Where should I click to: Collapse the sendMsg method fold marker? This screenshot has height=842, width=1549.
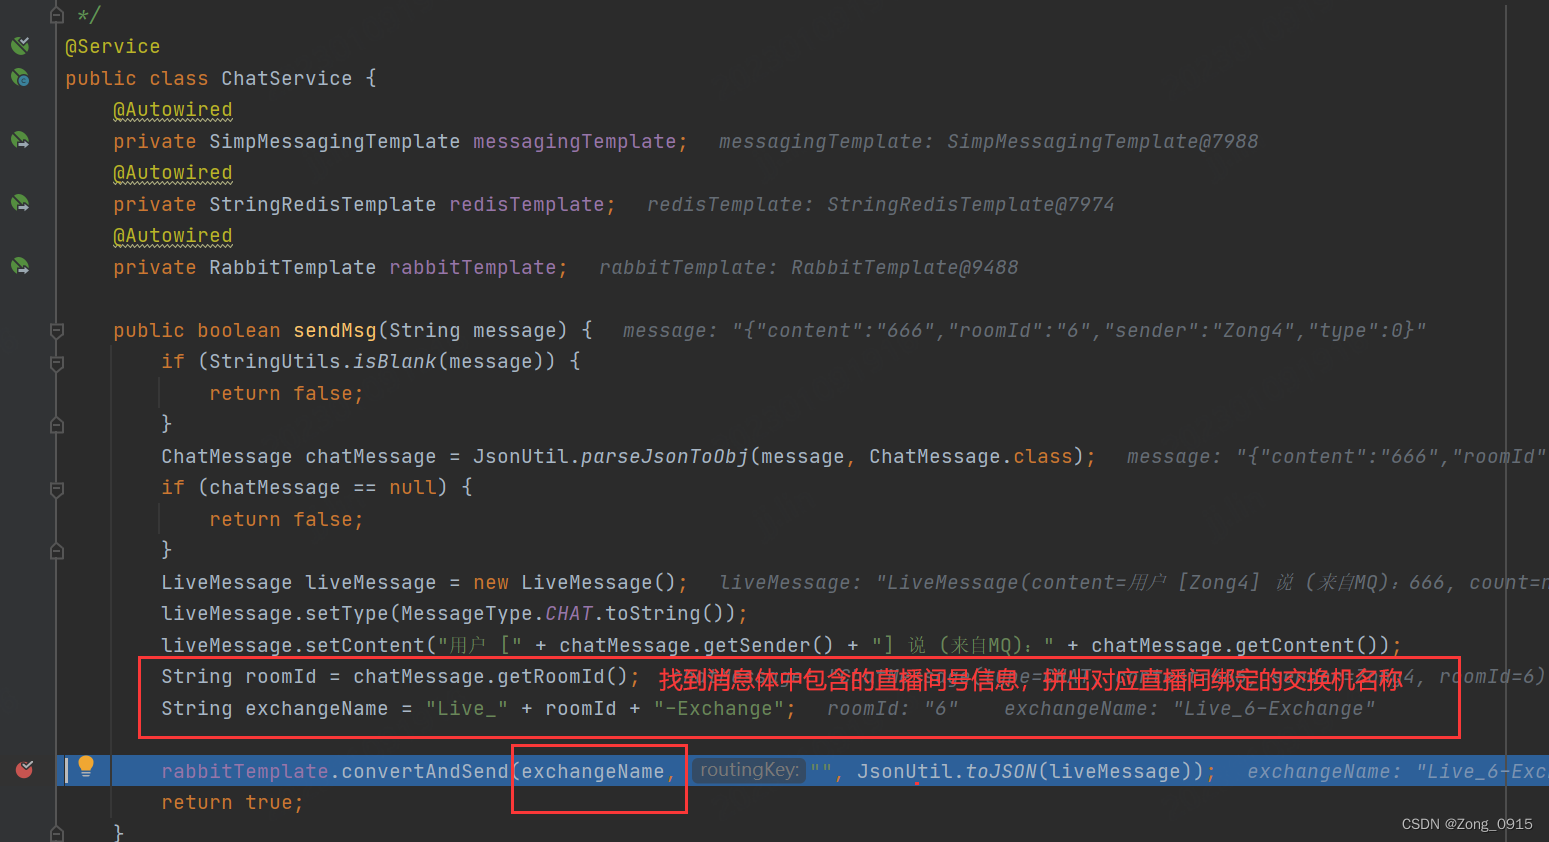tap(57, 330)
